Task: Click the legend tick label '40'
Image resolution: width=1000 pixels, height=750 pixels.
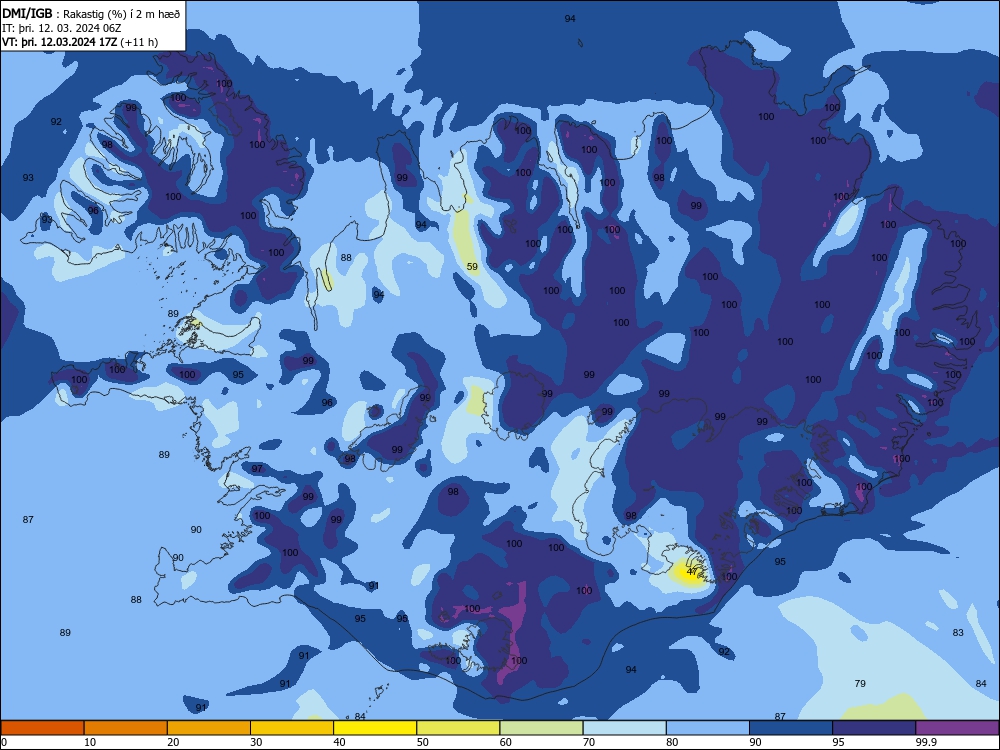Action: 340,742
